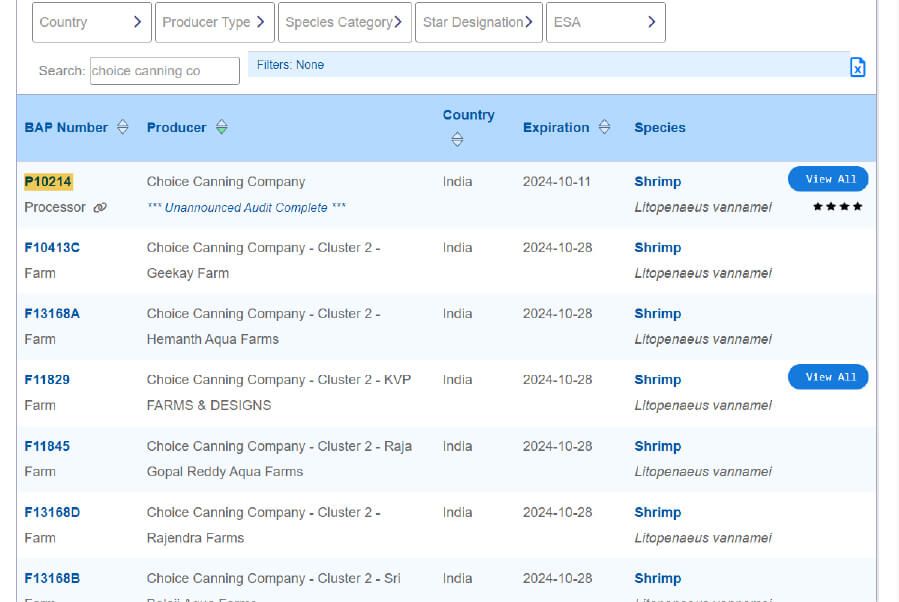Click the Species column header
The width and height of the screenshot is (899, 602).
[x=660, y=127]
